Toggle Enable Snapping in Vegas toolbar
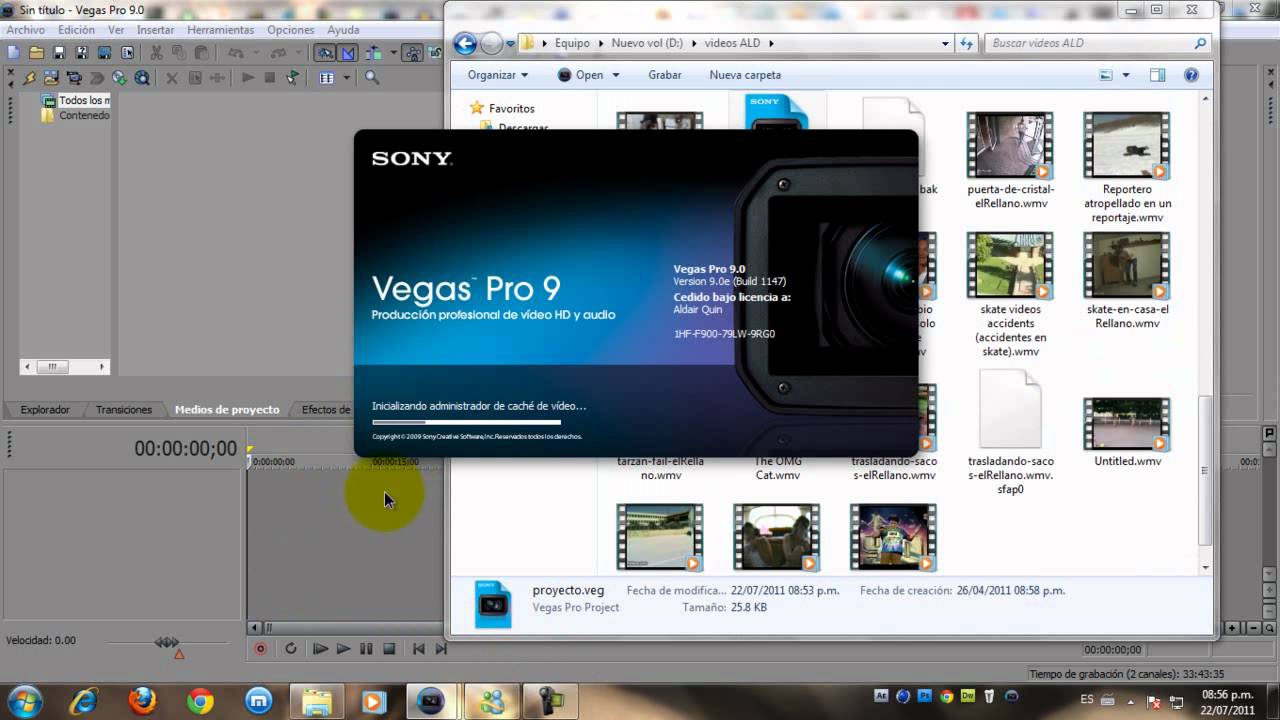Image resolution: width=1280 pixels, height=720 pixels. coord(324,53)
